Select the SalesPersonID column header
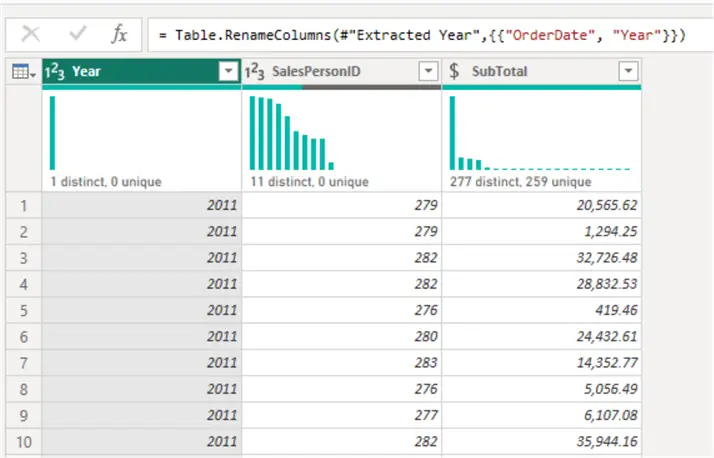This screenshot has height=458, width=714. (x=342, y=71)
